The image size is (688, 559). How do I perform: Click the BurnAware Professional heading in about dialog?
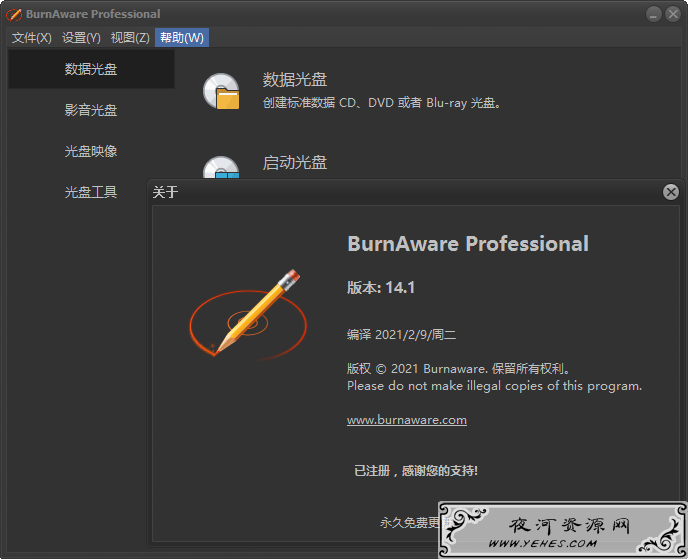[468, 244]
